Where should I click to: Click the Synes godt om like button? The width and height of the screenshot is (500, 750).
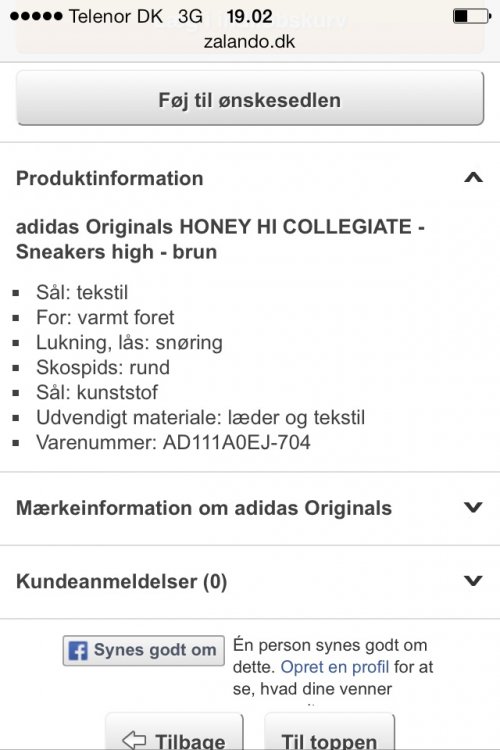point(144,651)
